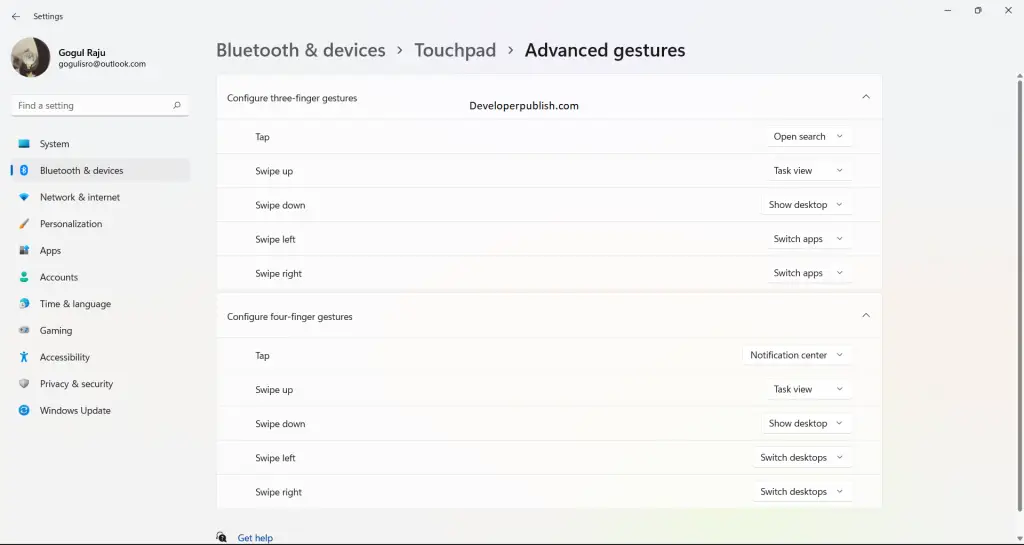
Task: Click the Network & internet Wi-Fi icon
Action: point(24,197)
